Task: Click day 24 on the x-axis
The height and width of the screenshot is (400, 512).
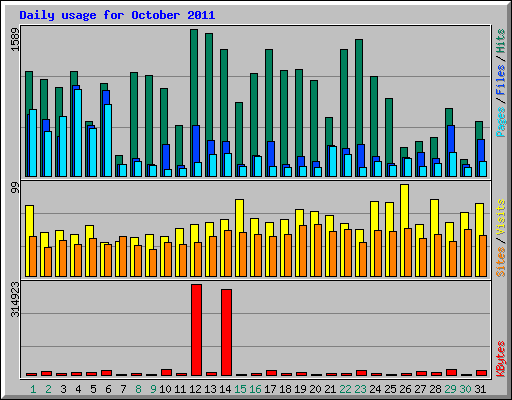Action: click(x=375, y=389)
